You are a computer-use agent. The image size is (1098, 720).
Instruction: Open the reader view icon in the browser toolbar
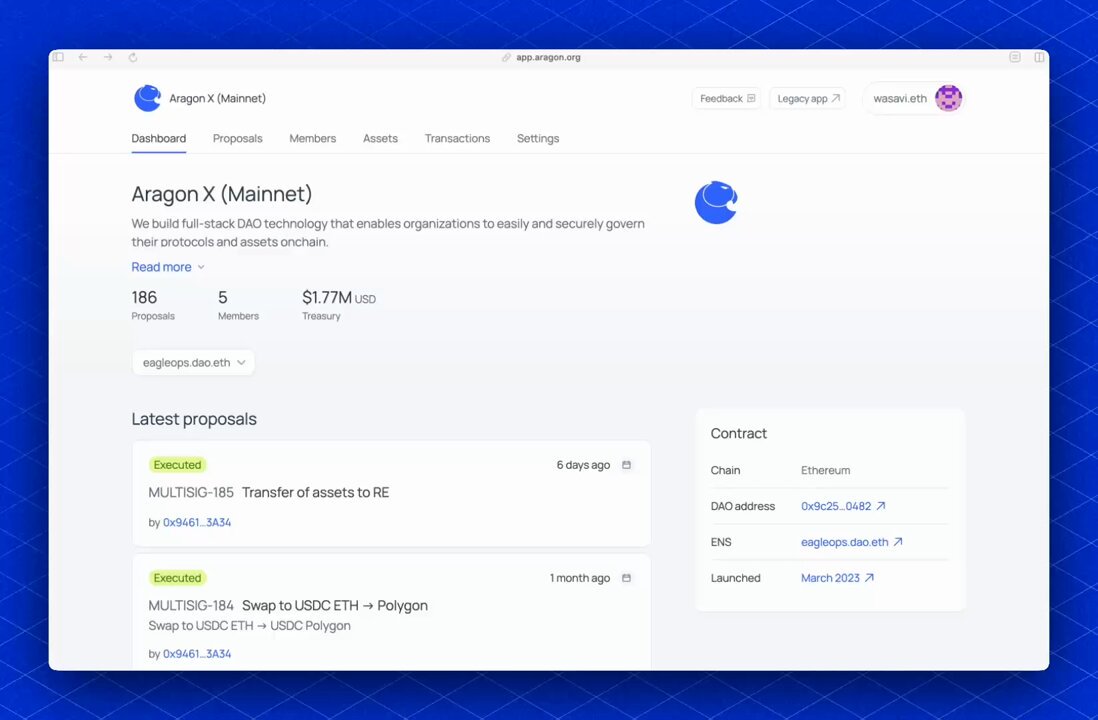pyautogui.click(x=1015, y=57)
